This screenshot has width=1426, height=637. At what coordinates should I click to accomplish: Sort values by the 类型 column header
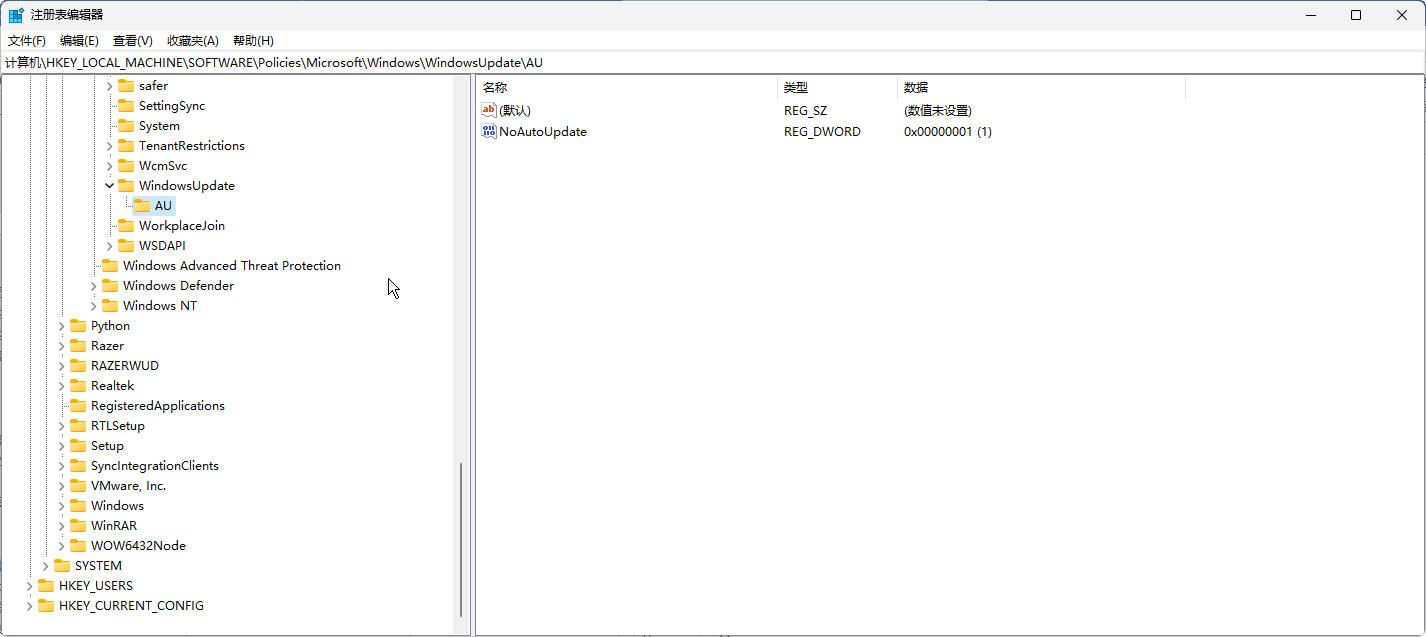click(x=795, y=87)
